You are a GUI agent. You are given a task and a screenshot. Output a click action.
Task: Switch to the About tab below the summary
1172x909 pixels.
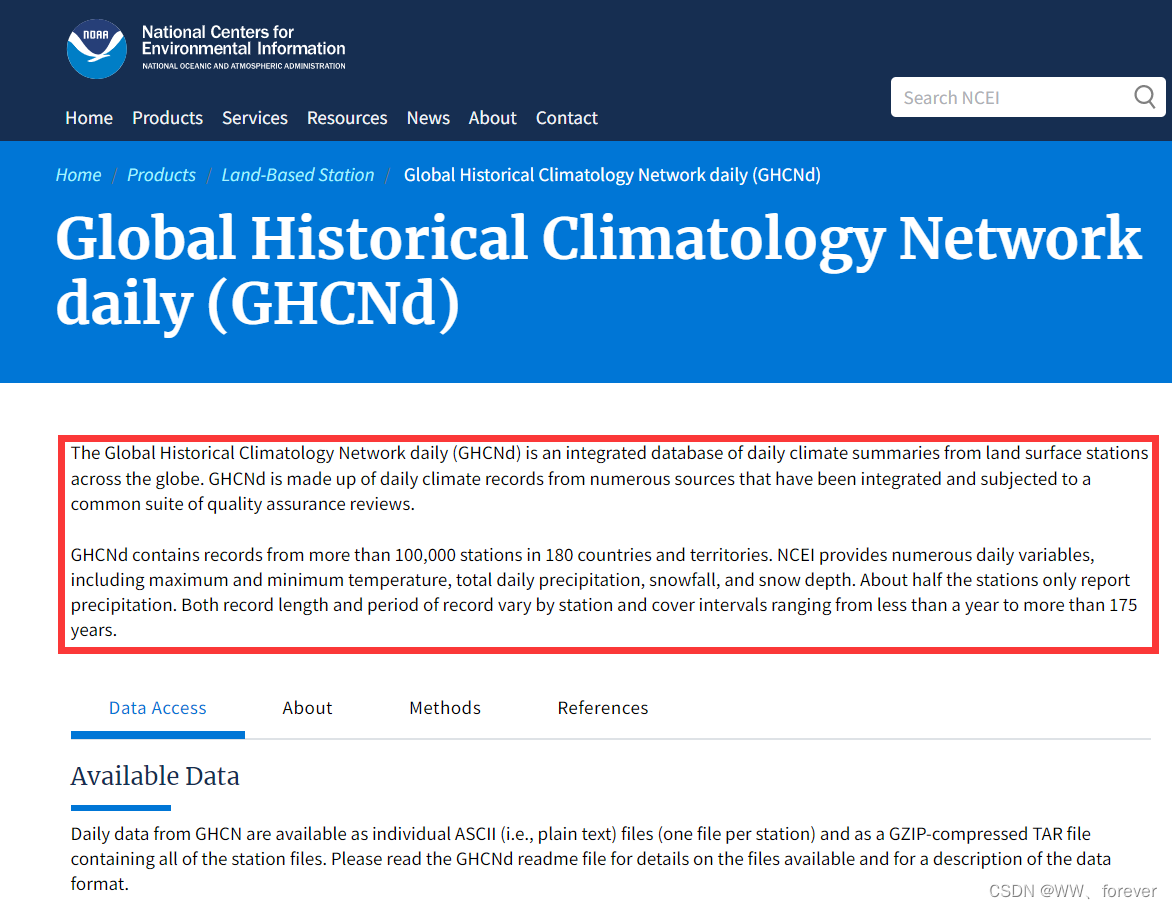coord(307,708)
